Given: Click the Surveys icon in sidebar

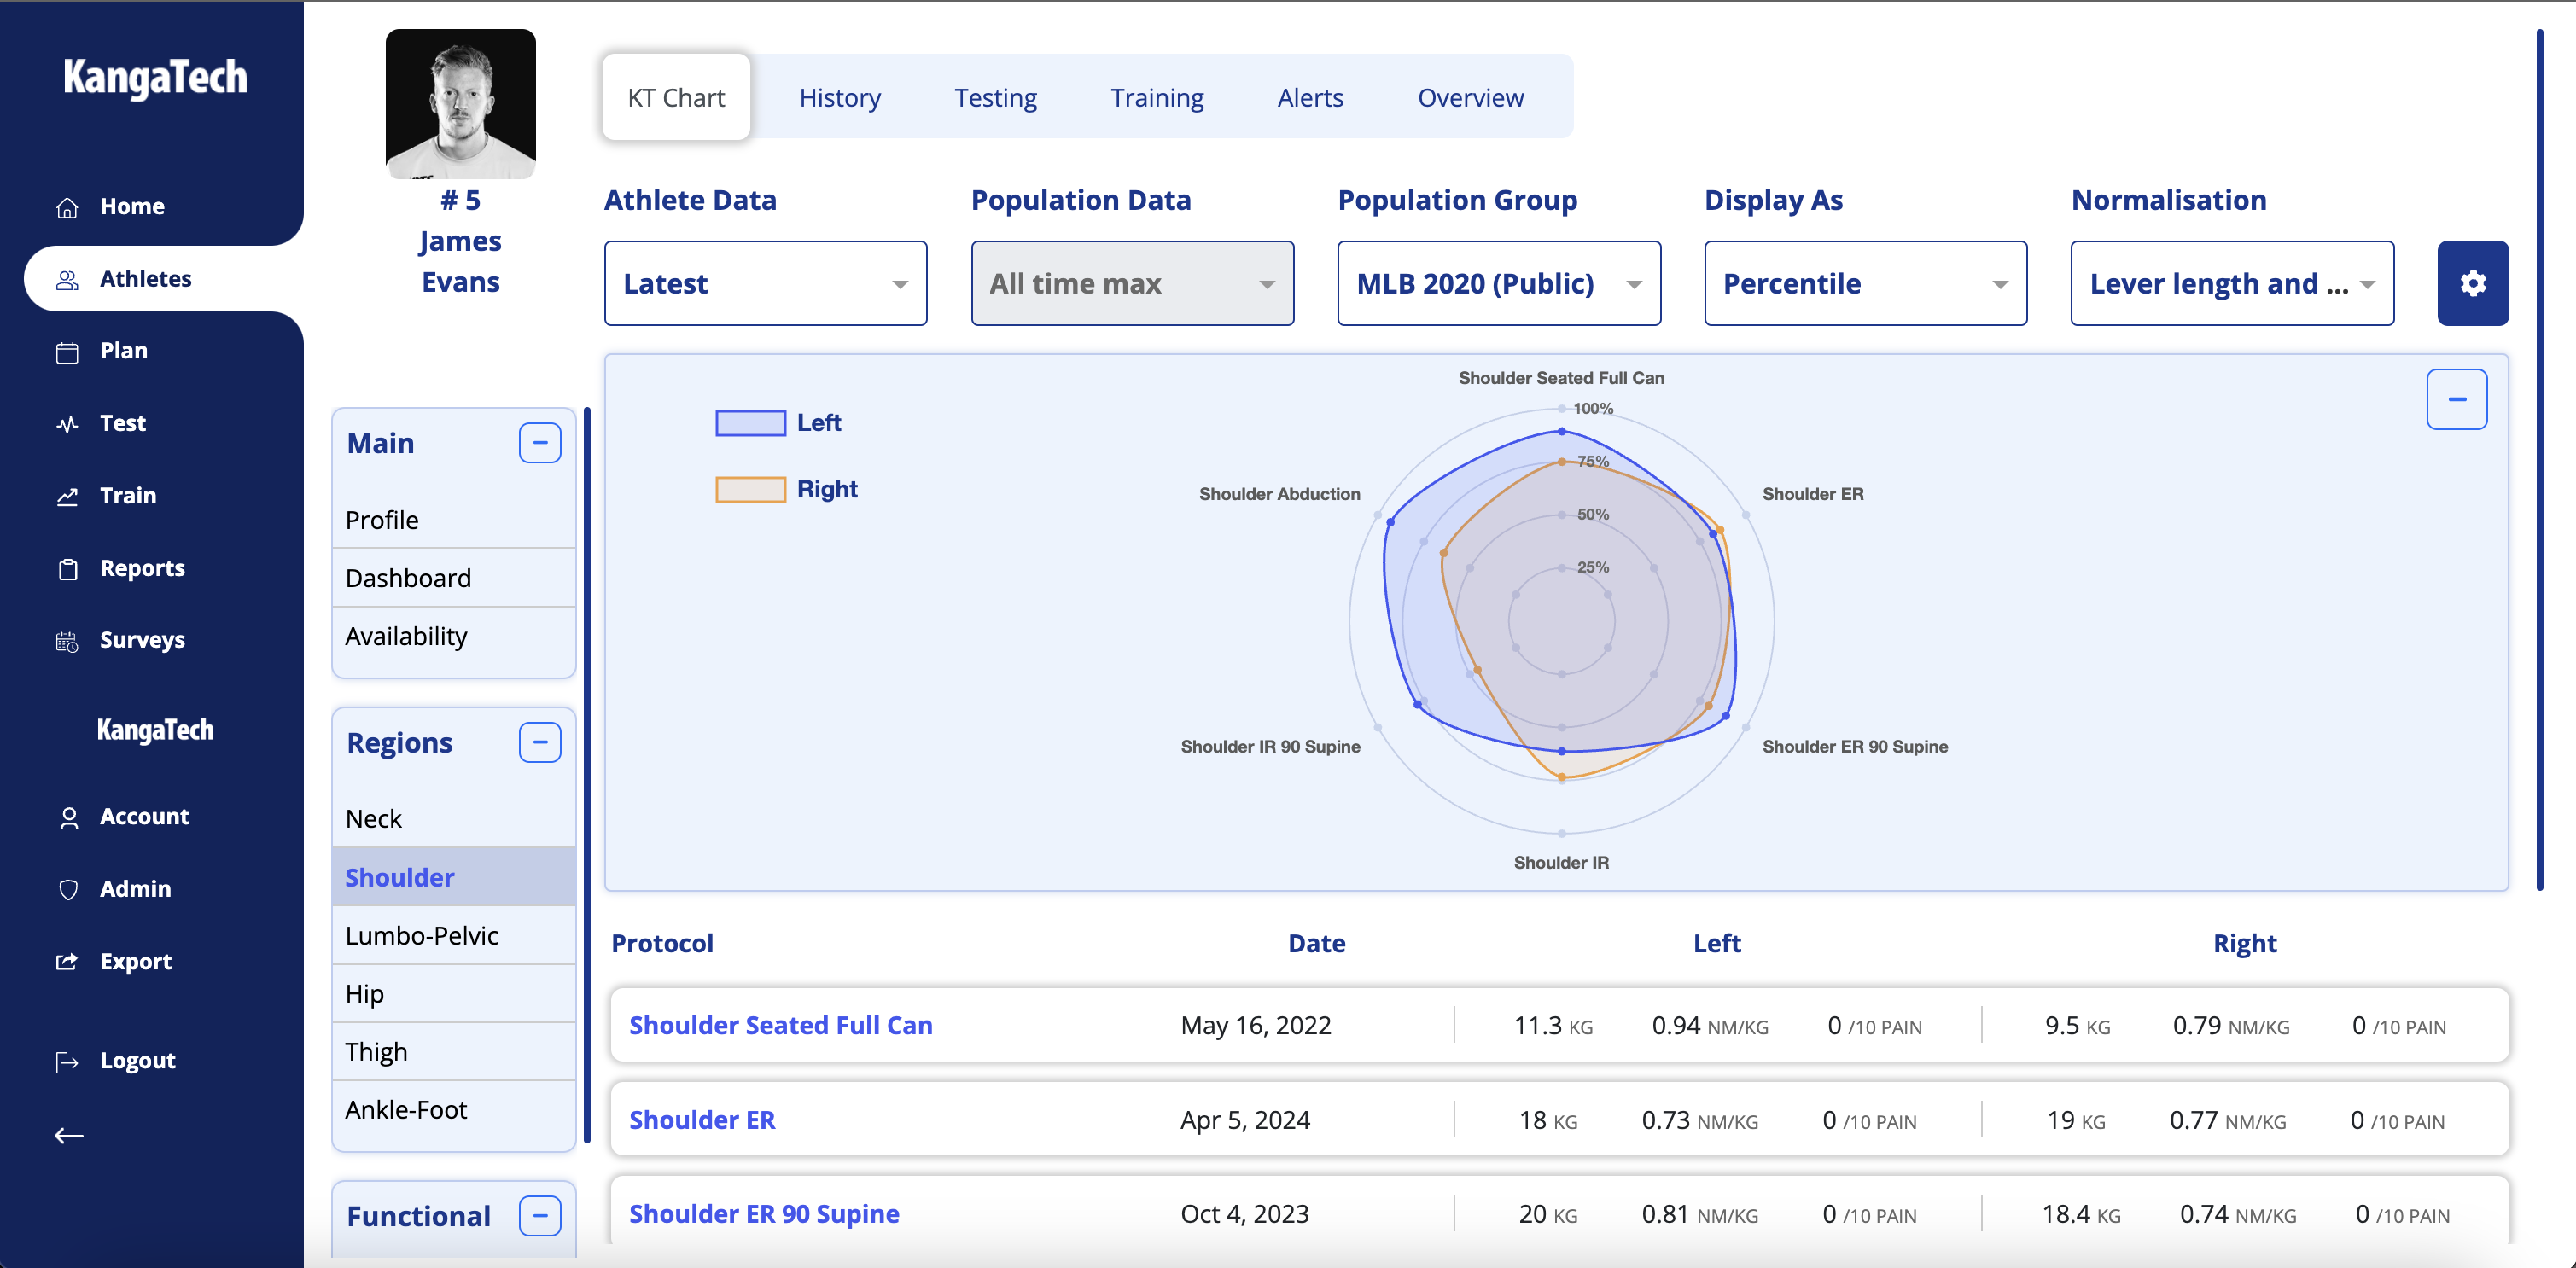Looking at the screenshot, I should (67, 641).
